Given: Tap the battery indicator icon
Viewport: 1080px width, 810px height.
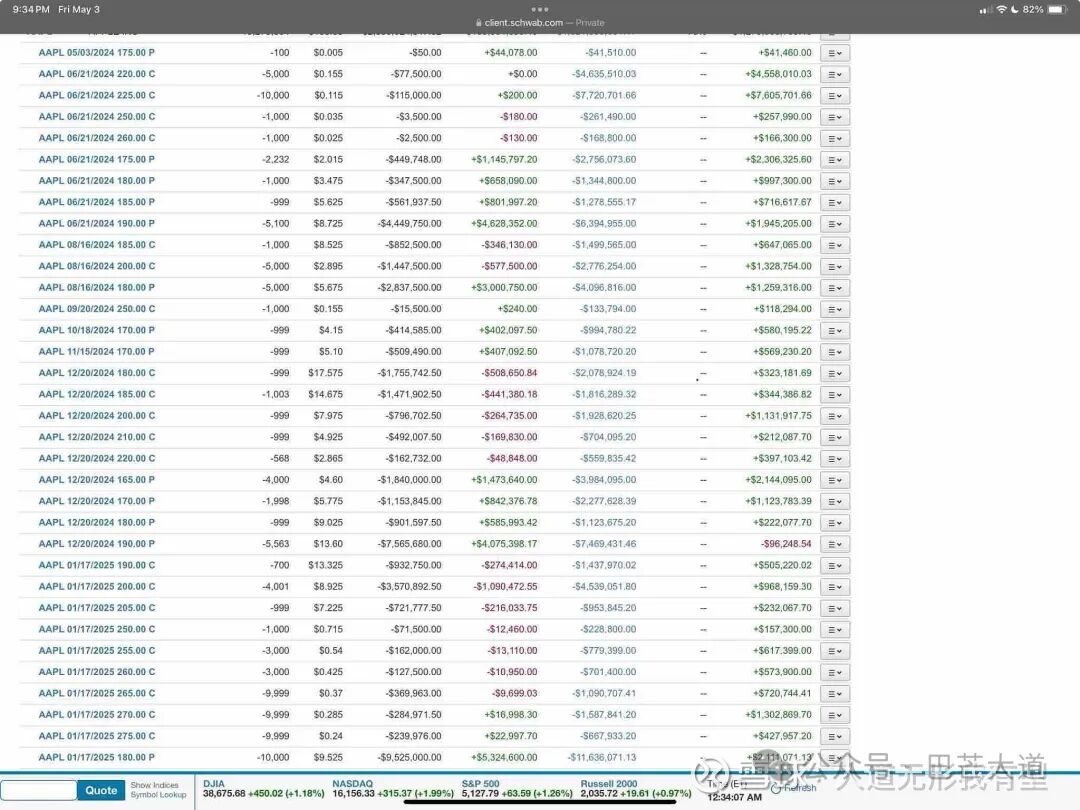Looking at the screenshot, I should click(x=1057, y=10).
